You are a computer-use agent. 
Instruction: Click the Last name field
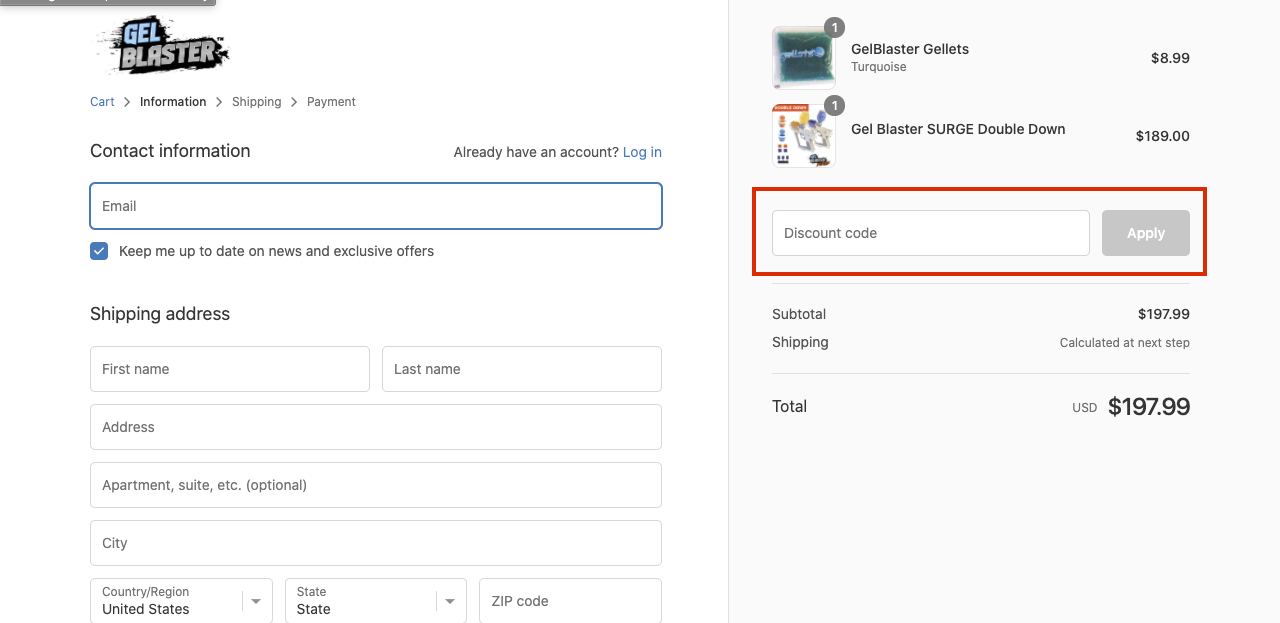coord(522,369)
